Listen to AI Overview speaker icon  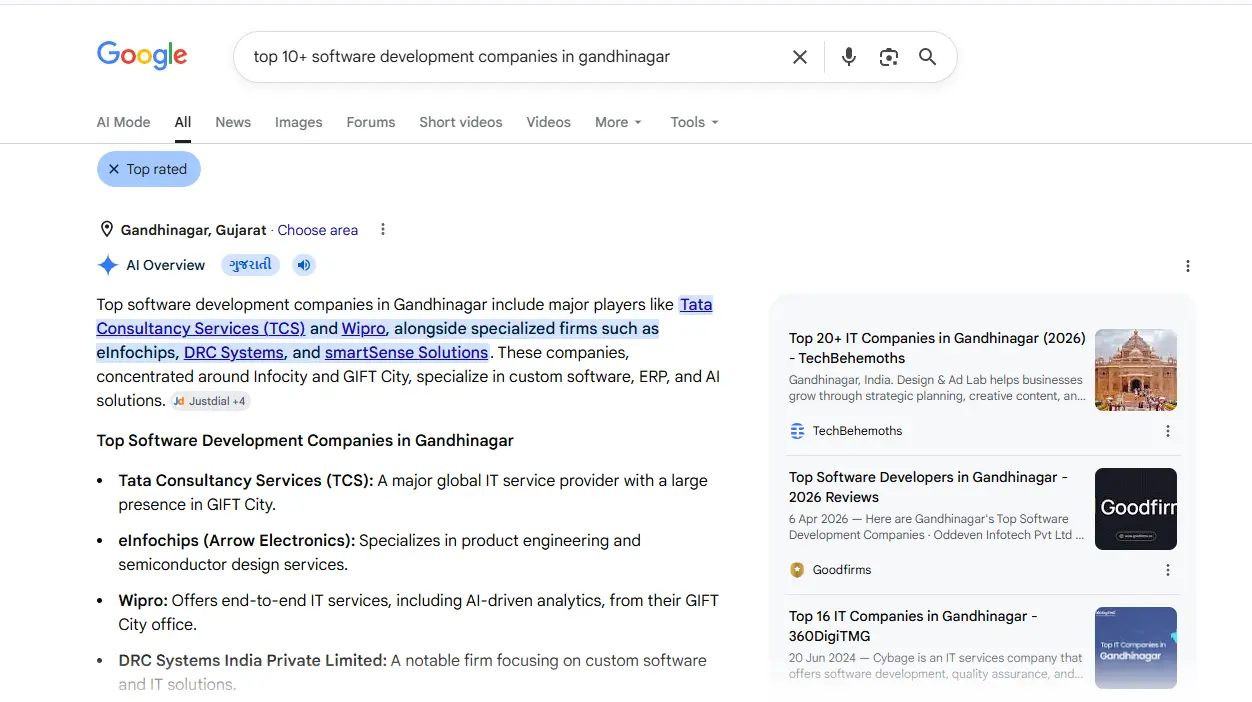(x=304, y=265)
